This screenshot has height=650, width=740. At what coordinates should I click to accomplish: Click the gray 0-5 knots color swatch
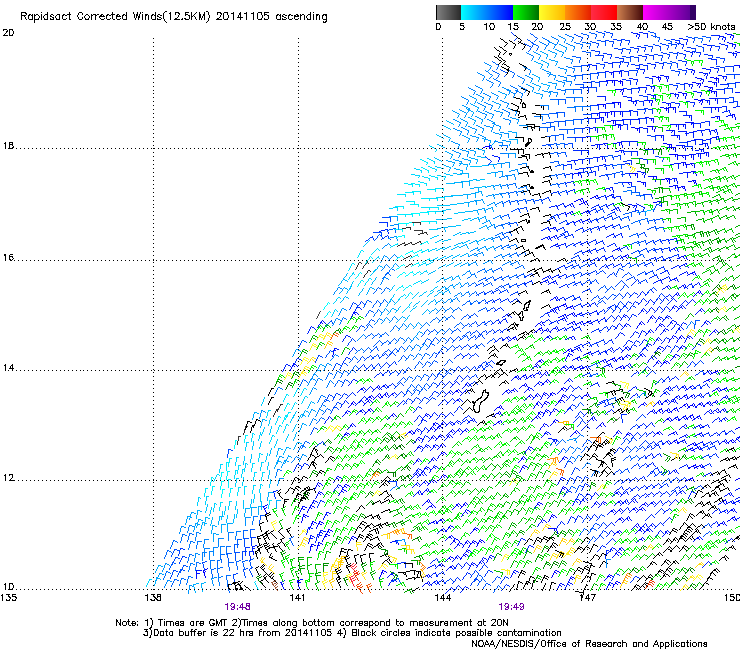tap(448, 12)
